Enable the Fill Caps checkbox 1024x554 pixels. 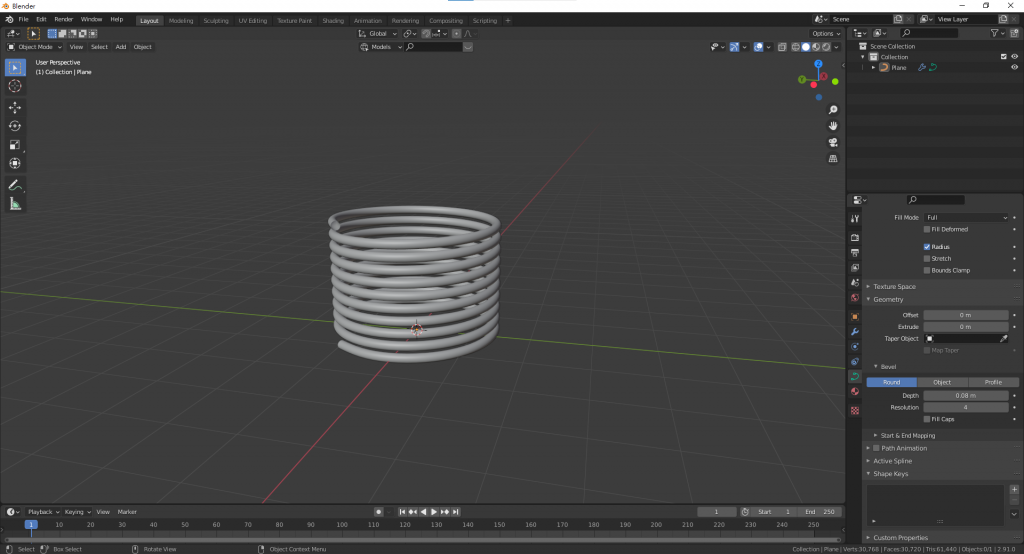coord(927,419)
